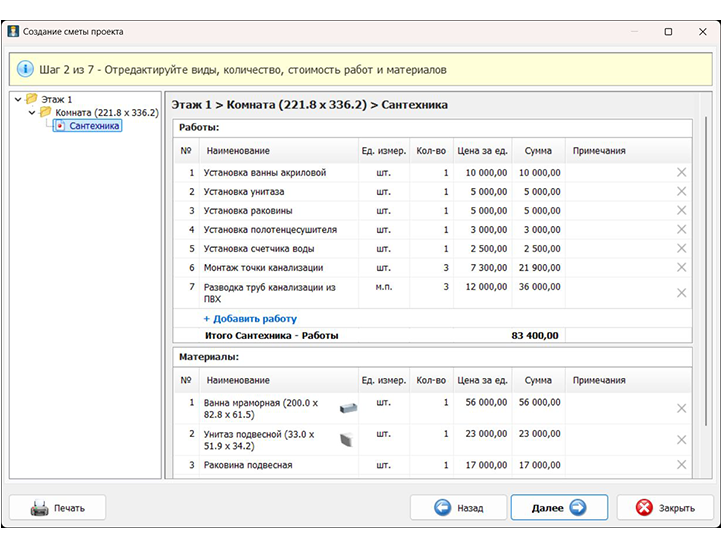
Task: Remove the Унитаз подвесной material row
Action: [x=681, y=440]
